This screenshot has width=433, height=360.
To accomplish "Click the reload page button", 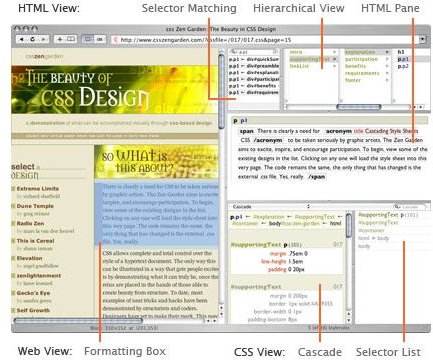I will (x=32, y=39).
